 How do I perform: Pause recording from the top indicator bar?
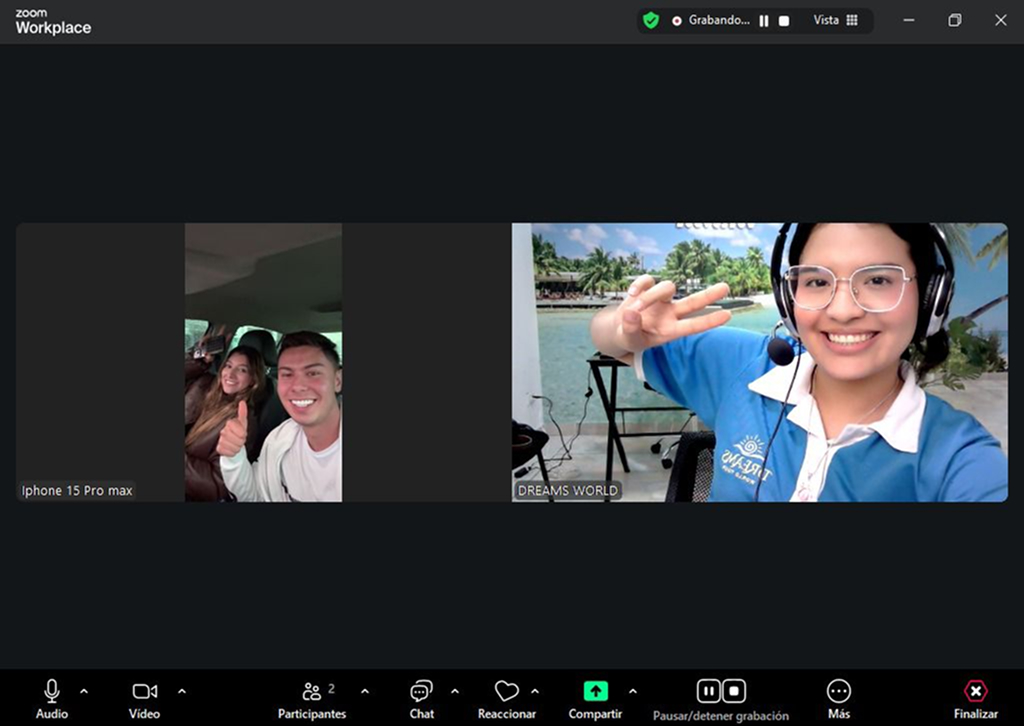click(764, 21)
